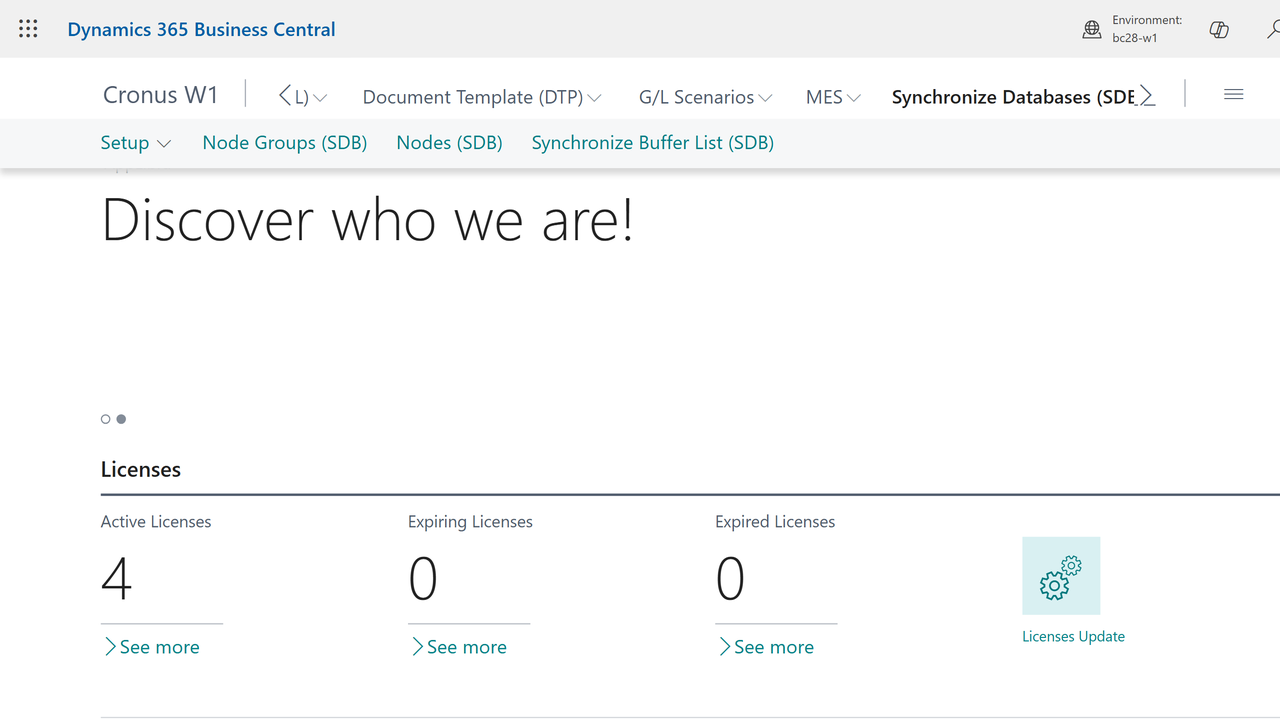Screen dimensions: 1280x720
Task: Click the search magnifier icon
Action: (1273, 30)
